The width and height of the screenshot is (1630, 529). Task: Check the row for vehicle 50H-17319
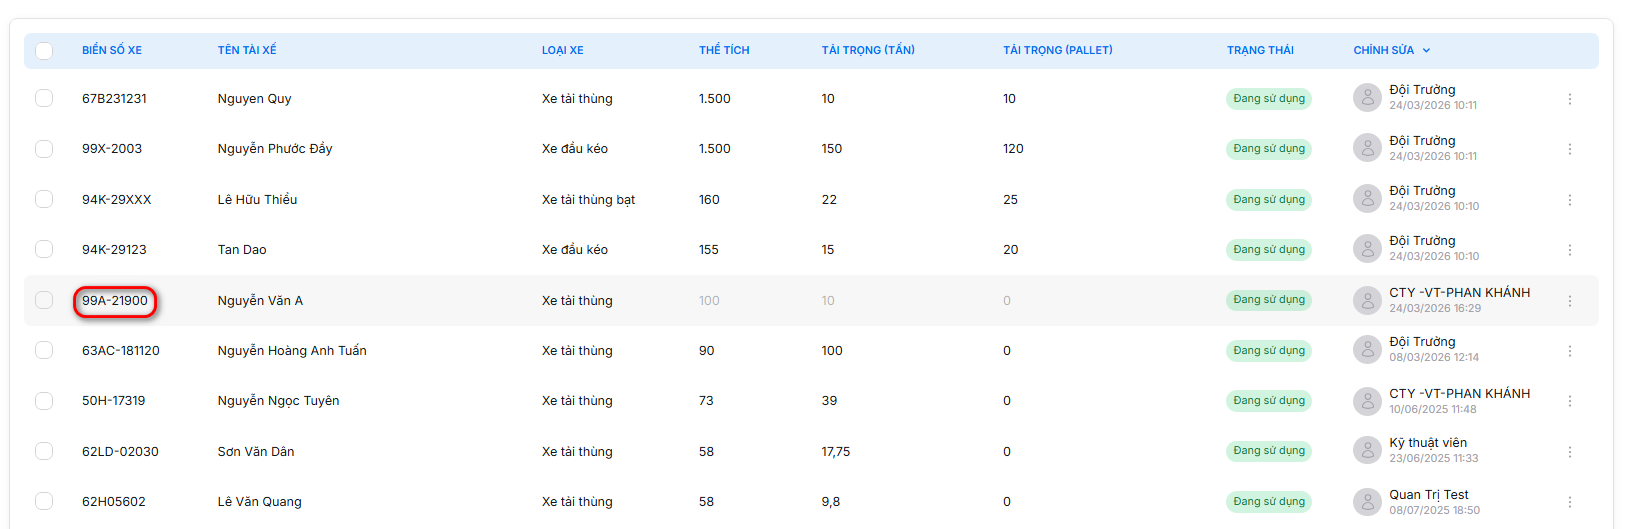[44, 400]
